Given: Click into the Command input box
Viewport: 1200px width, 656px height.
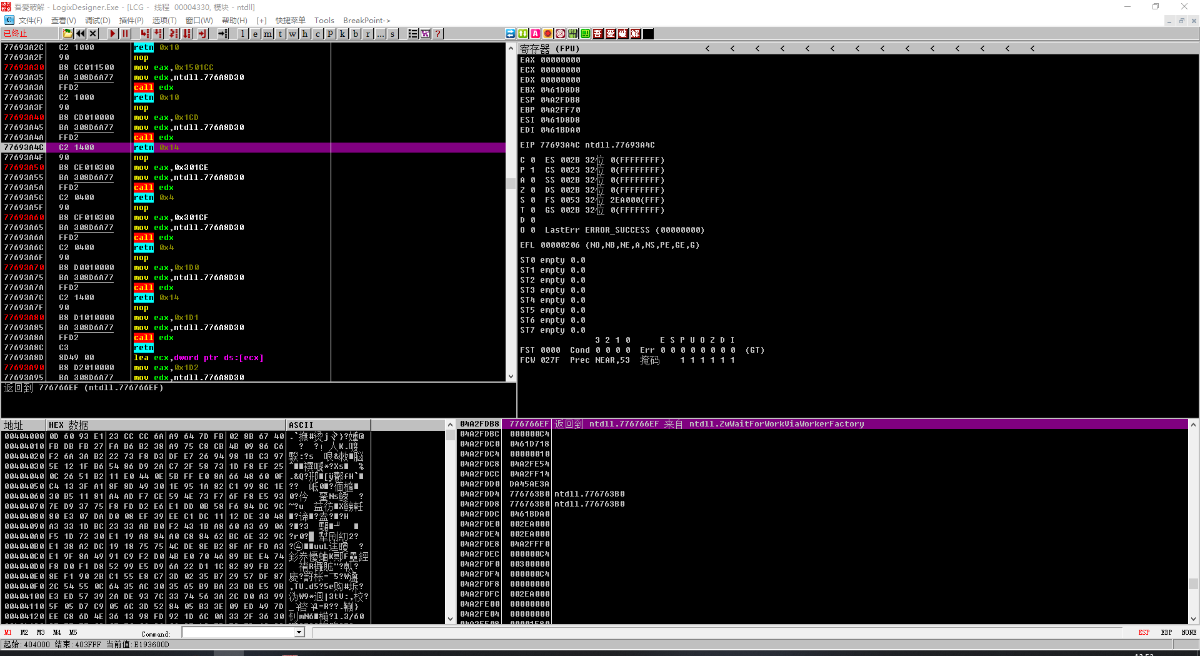Looking at the screenshot, I should [238, 632].
